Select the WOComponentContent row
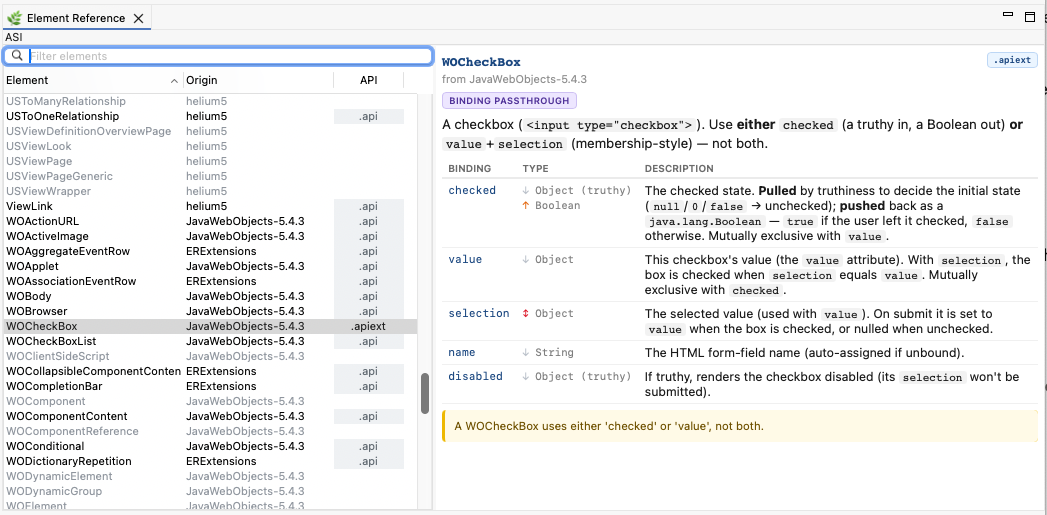1047x515 pixels. (x=210, y=416)
